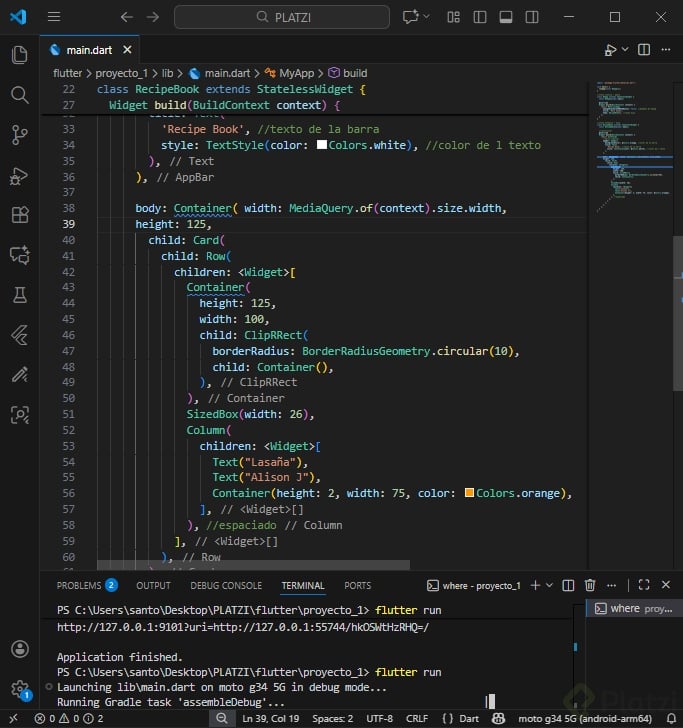The height and width of the screenshot is (728, 683).
Task: Open the Run and Debug view
Action: click(x=19, y=175)
